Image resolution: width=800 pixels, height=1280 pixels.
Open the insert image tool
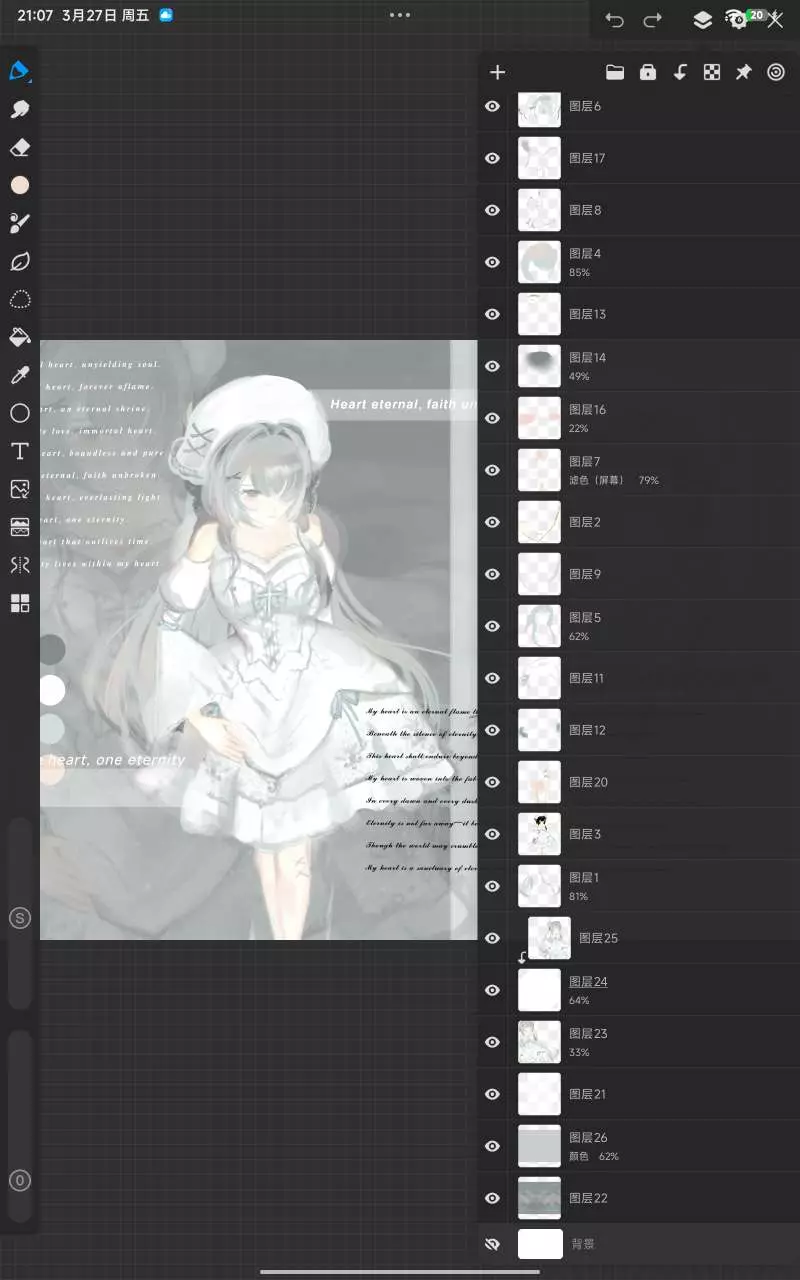(20, 489)
